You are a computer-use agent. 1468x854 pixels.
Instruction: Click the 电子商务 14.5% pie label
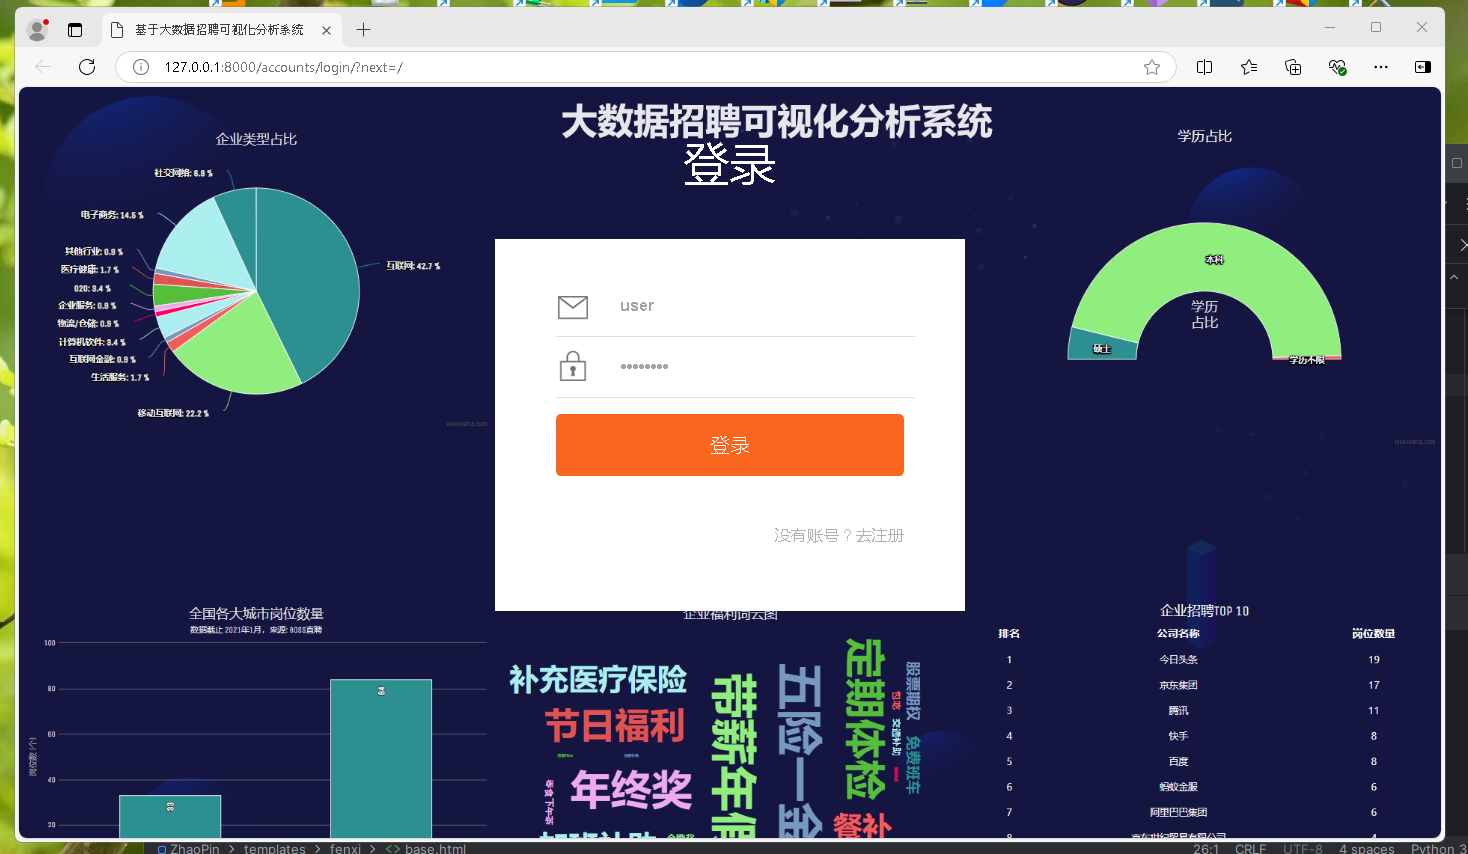[x=112, y=215]
